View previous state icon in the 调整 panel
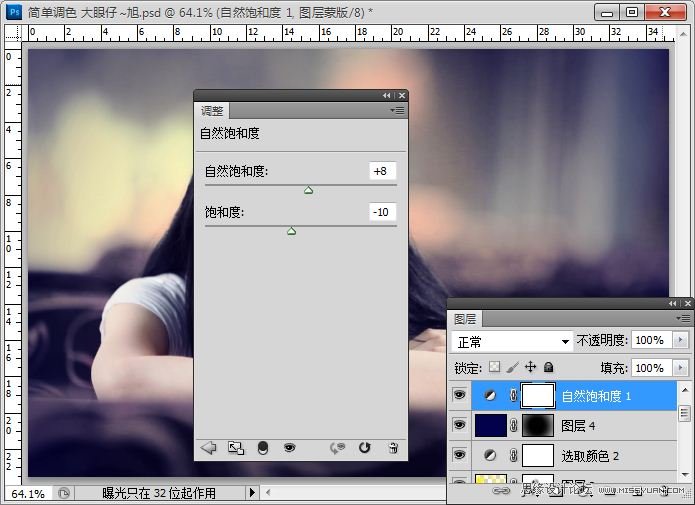 click(337, 448)
